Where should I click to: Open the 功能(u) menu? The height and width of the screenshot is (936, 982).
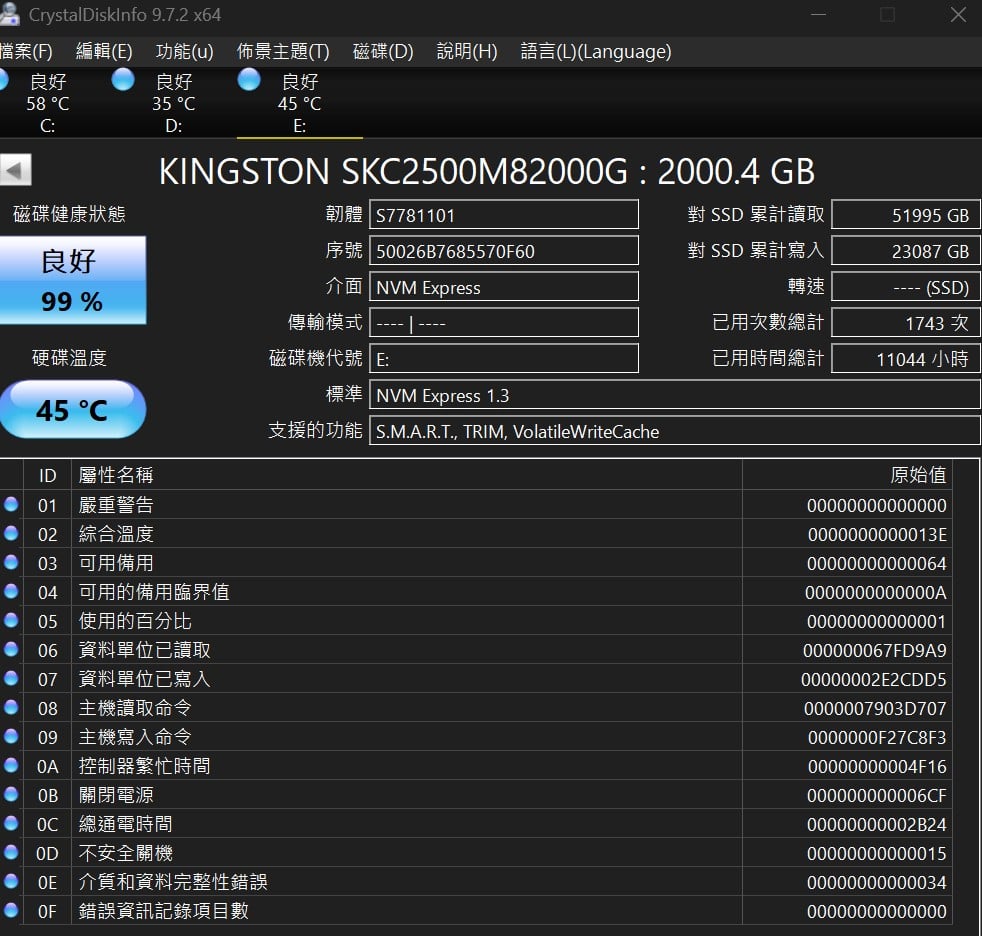185,51
